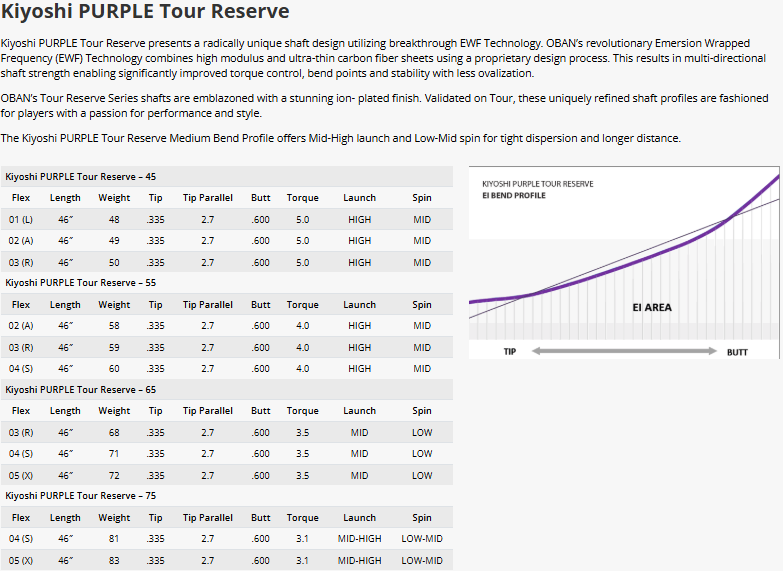Screen dimensions: 783x571
Task: Select flex cell '02 (A)' in the 55 table
Action: coord(21,326)
